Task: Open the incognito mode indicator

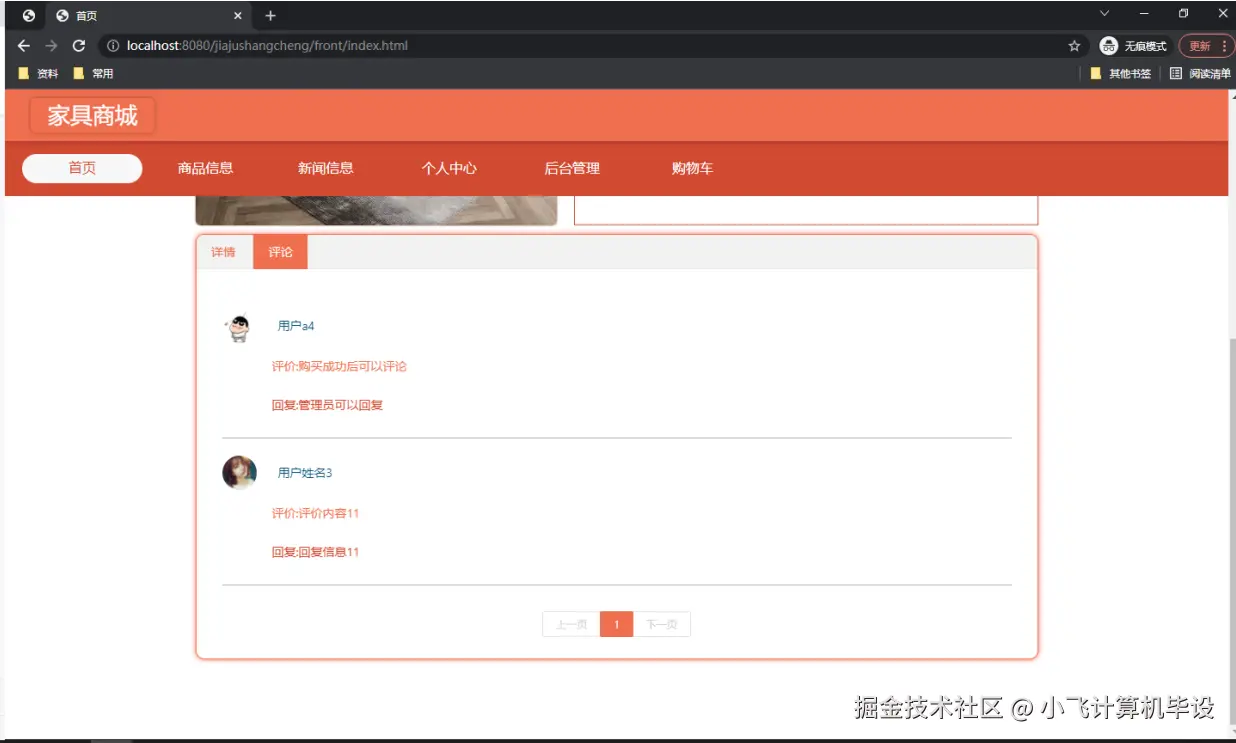Action: click(x=1133, y=46)
